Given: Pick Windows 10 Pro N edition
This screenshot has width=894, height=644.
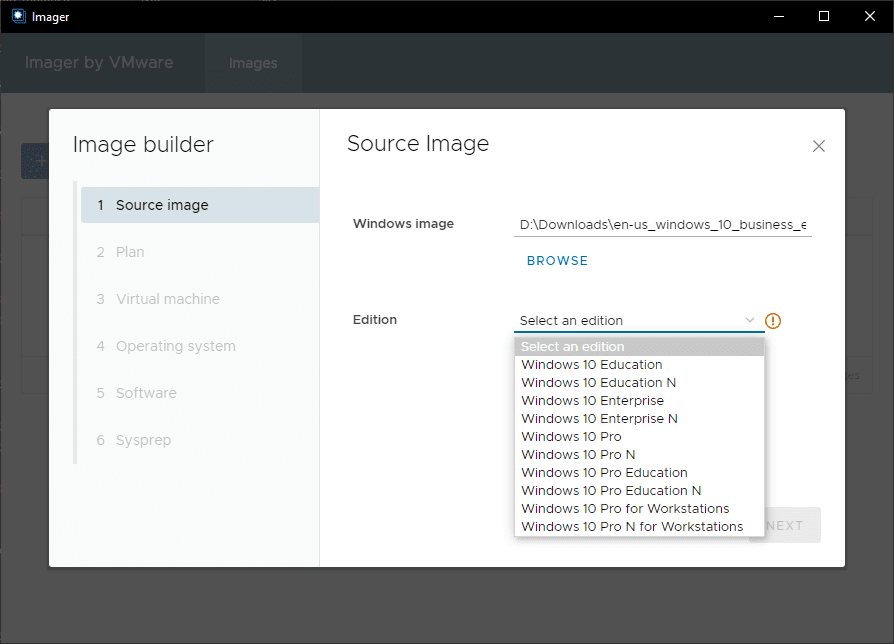Looking at the screenshot, I should pos(578,455).
